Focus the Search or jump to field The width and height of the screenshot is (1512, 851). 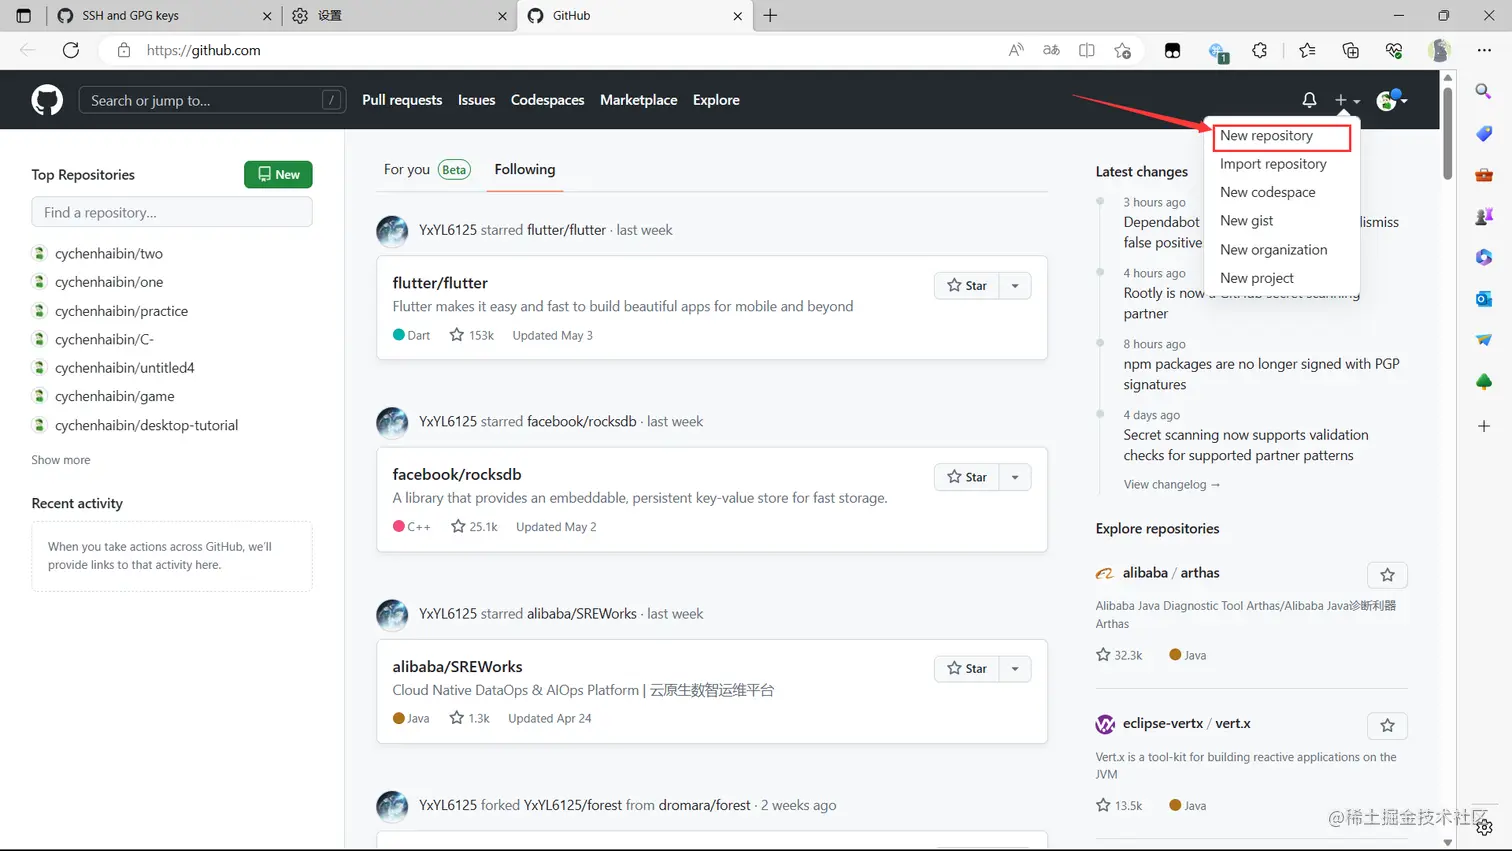coord(212,100)
